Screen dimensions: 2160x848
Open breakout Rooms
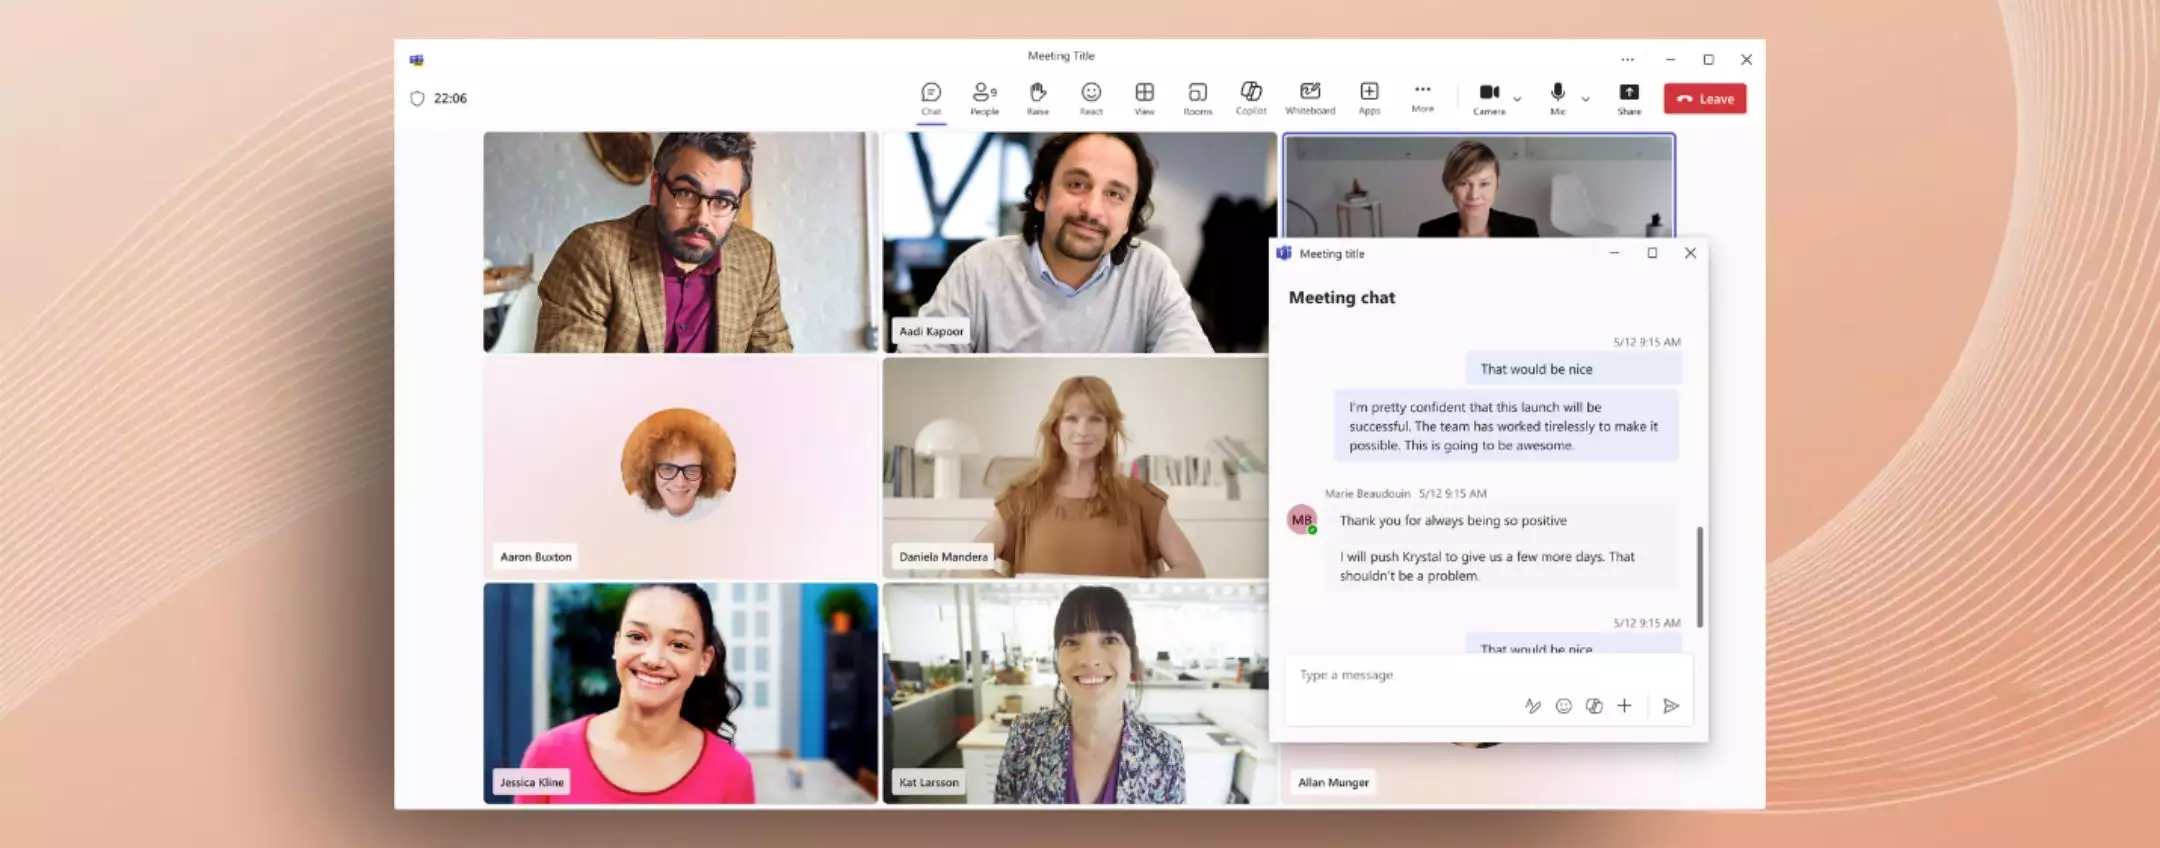click(1197, 98)
